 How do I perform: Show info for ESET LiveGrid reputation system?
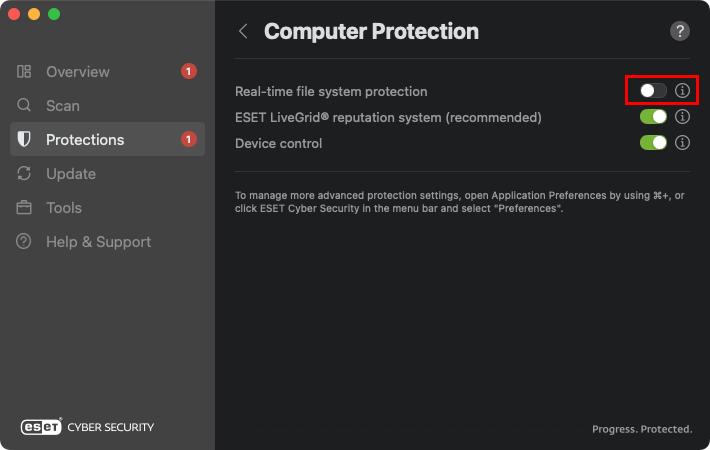coord(683,117)
